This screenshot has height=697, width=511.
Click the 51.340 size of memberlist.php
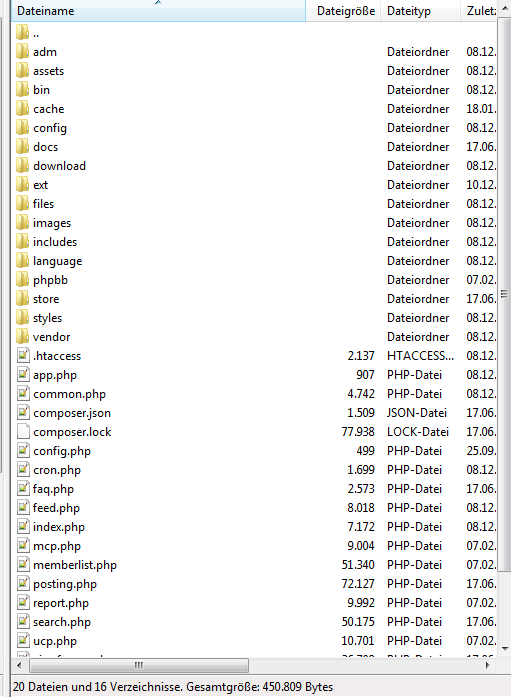(358, 565)
